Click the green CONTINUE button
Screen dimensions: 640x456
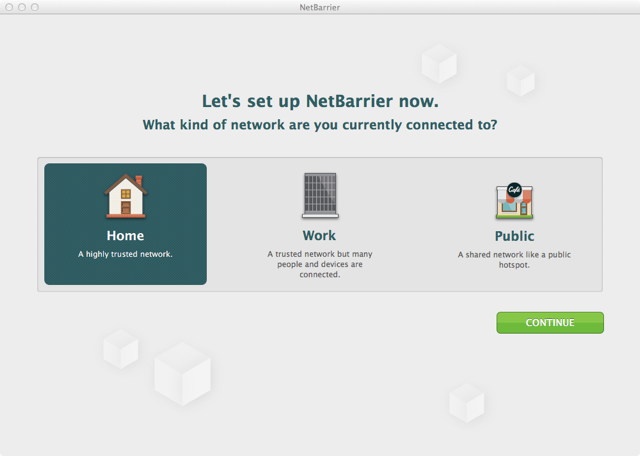coord(550,323)
